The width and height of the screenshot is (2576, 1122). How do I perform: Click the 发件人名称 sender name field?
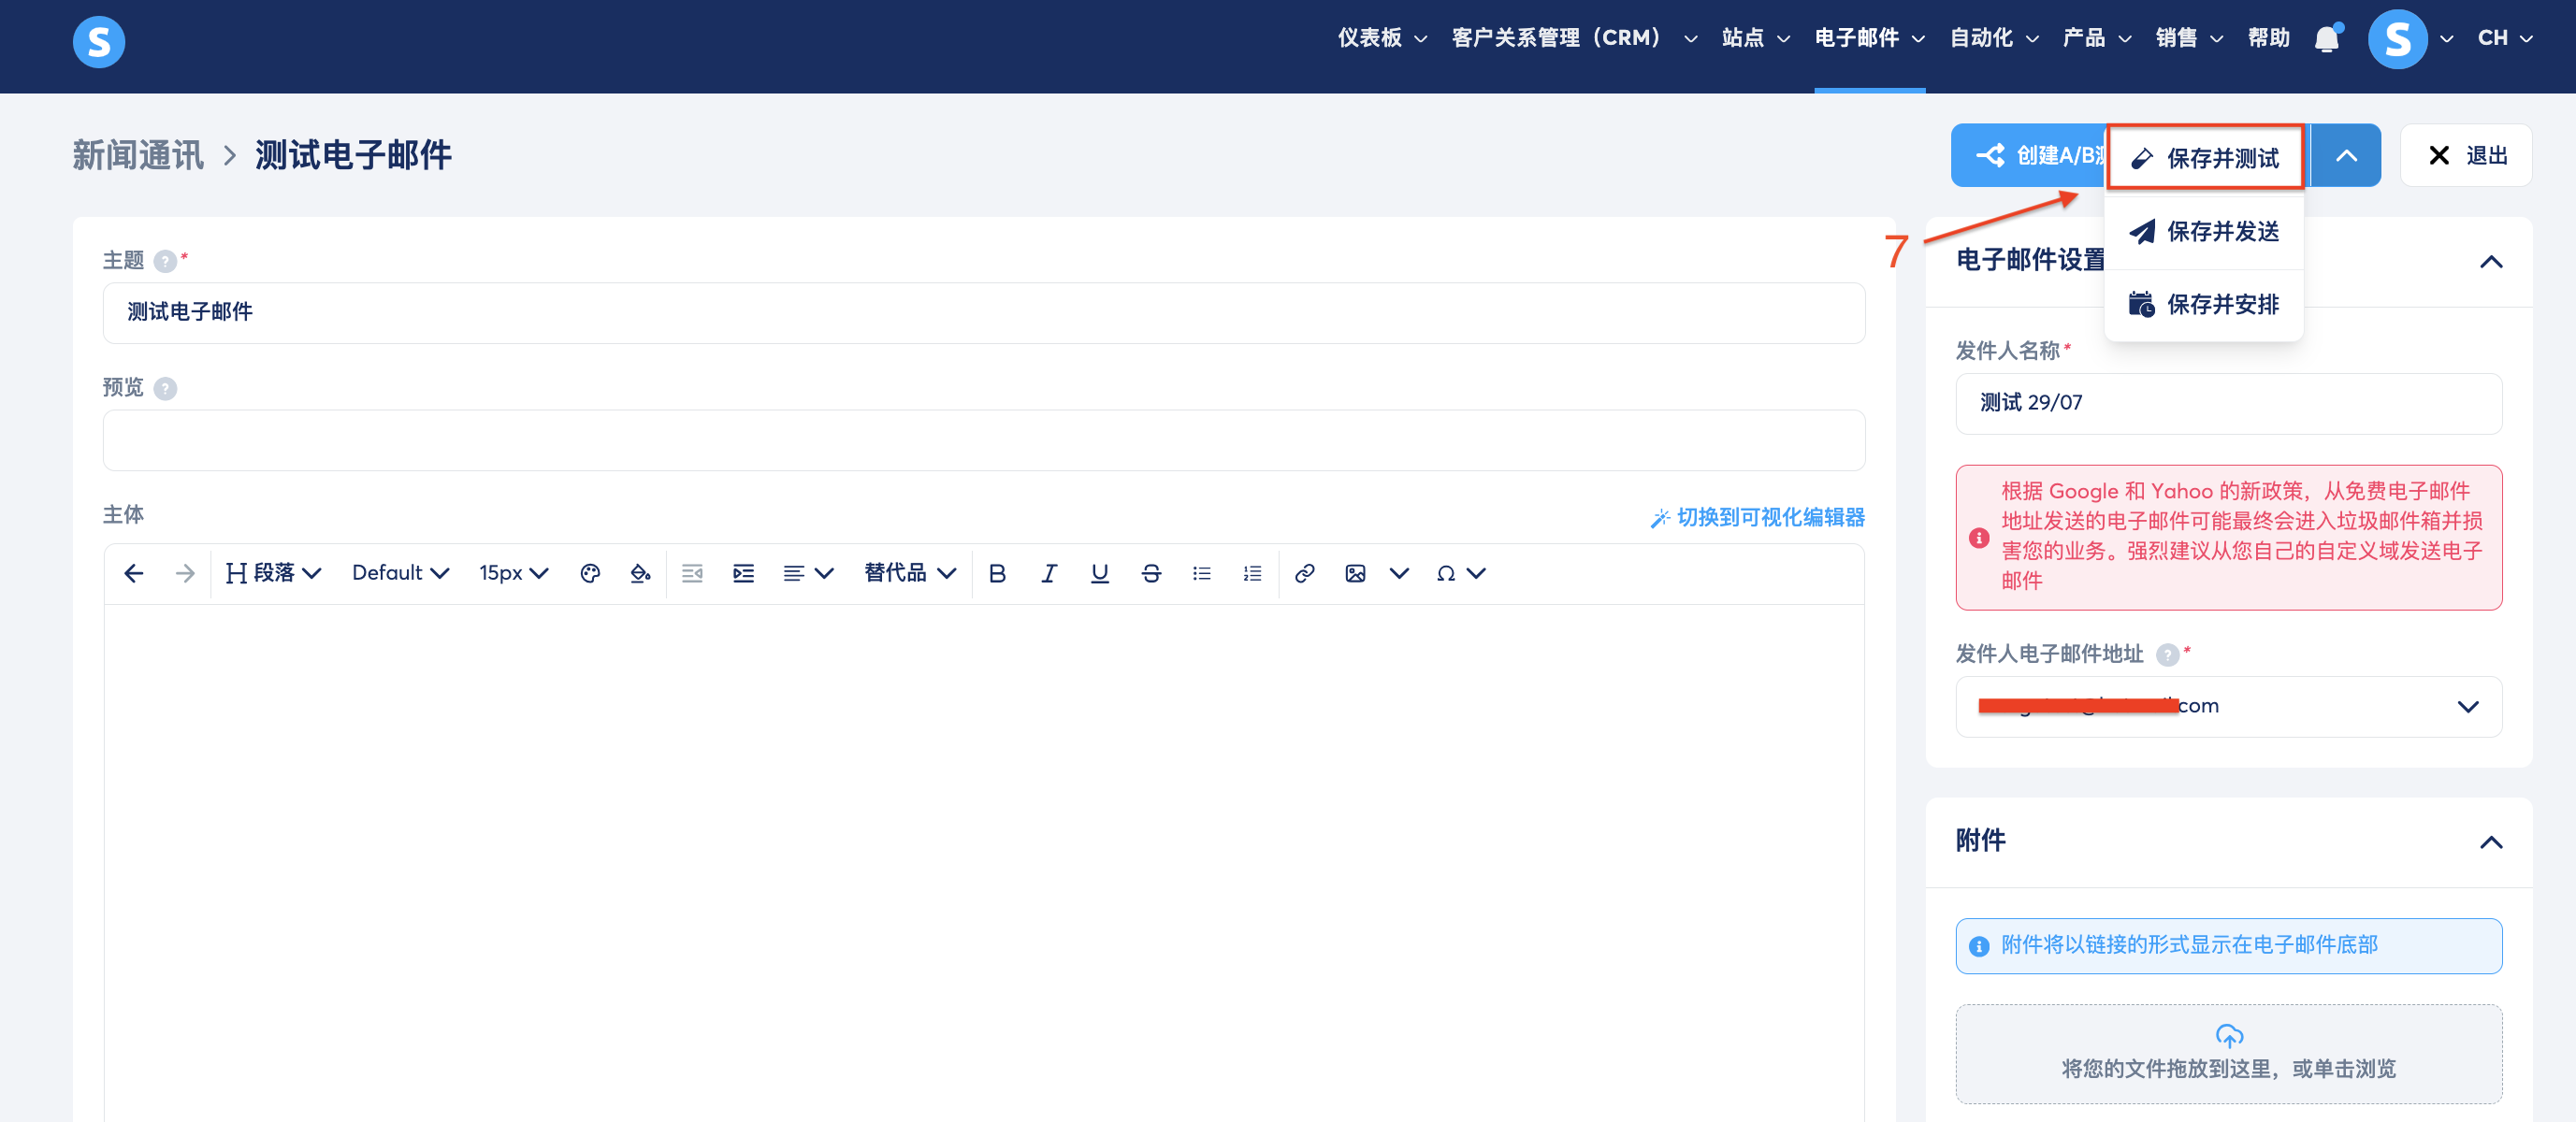coord(2228,403)
